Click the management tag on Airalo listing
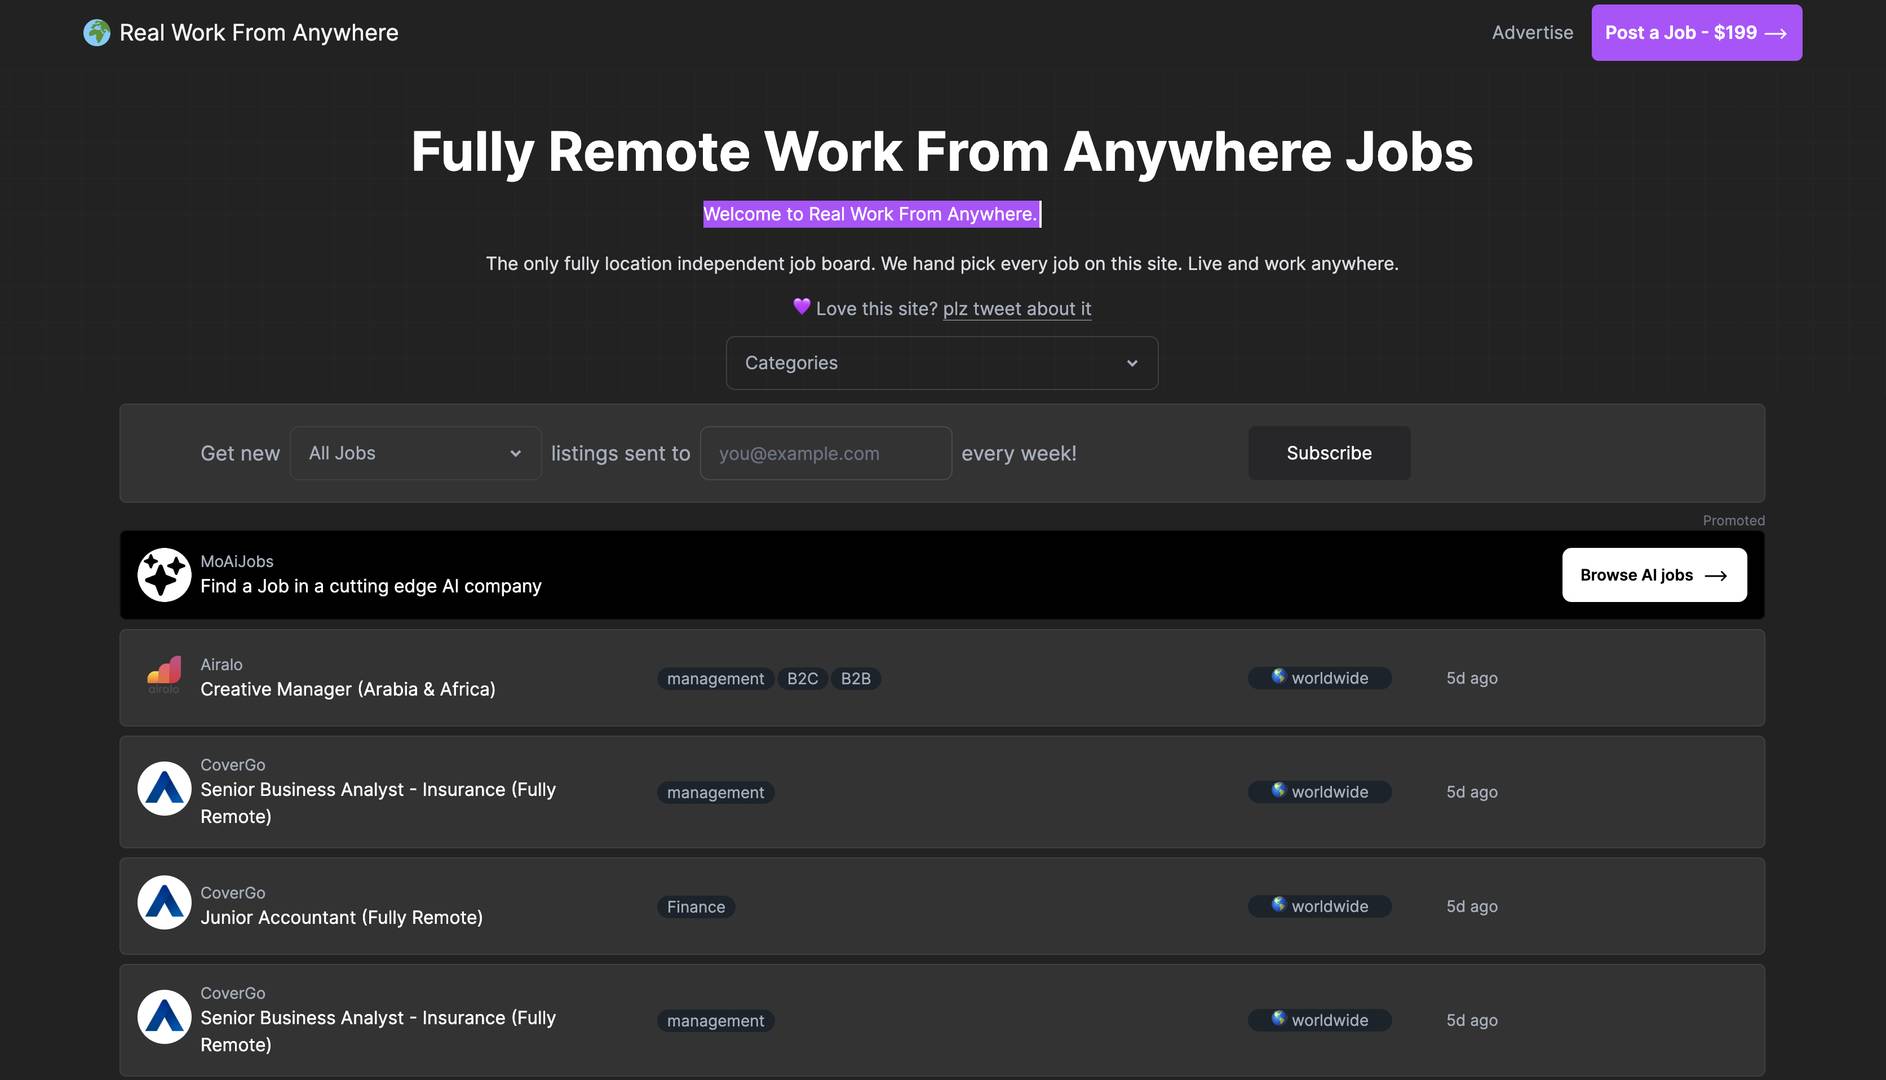1886x1080 pixels. pos(715,678)
